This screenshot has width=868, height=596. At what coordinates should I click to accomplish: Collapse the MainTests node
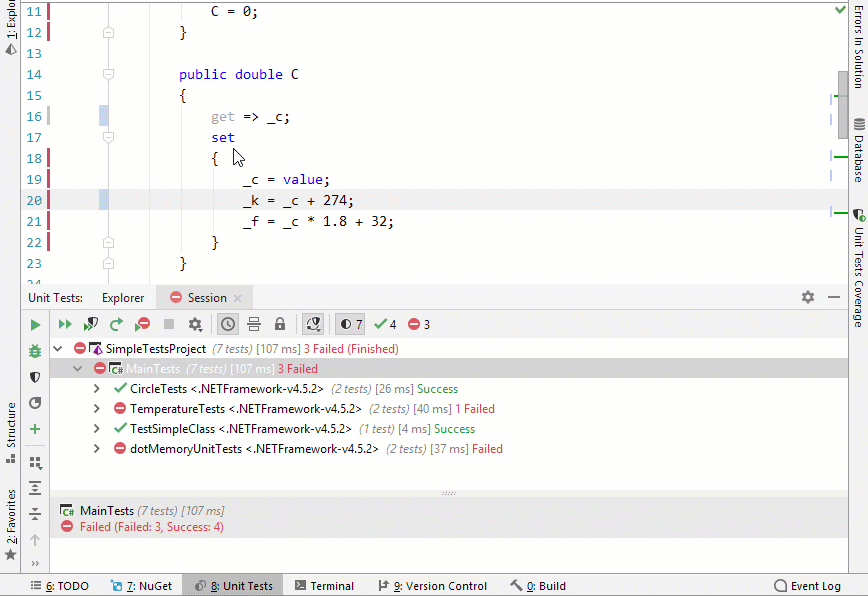click(77, 367)
